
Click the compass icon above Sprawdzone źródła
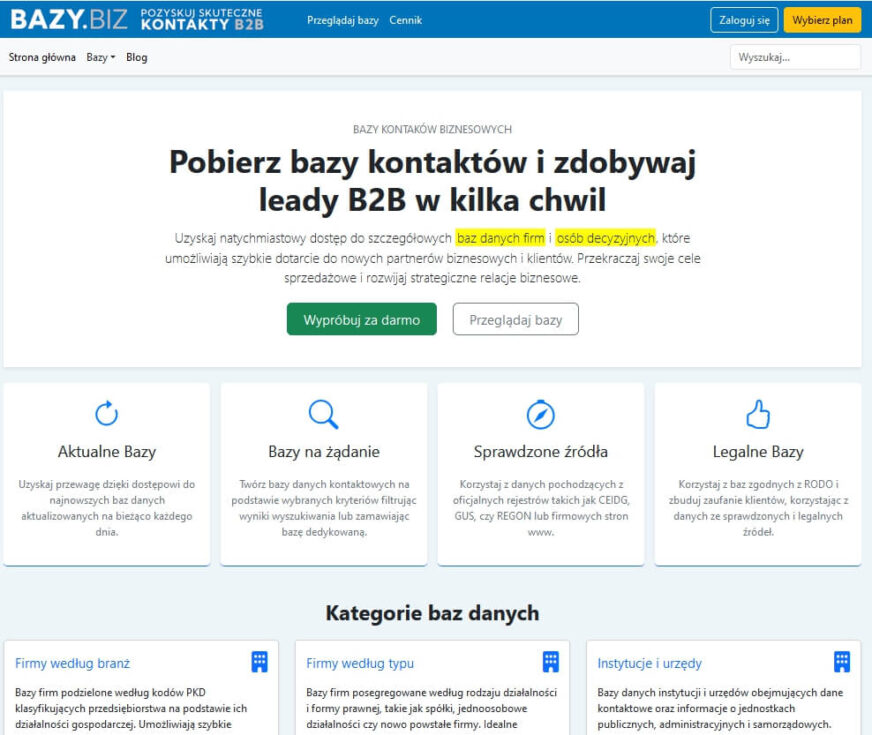pyautogui.click(x=540, y=413)
